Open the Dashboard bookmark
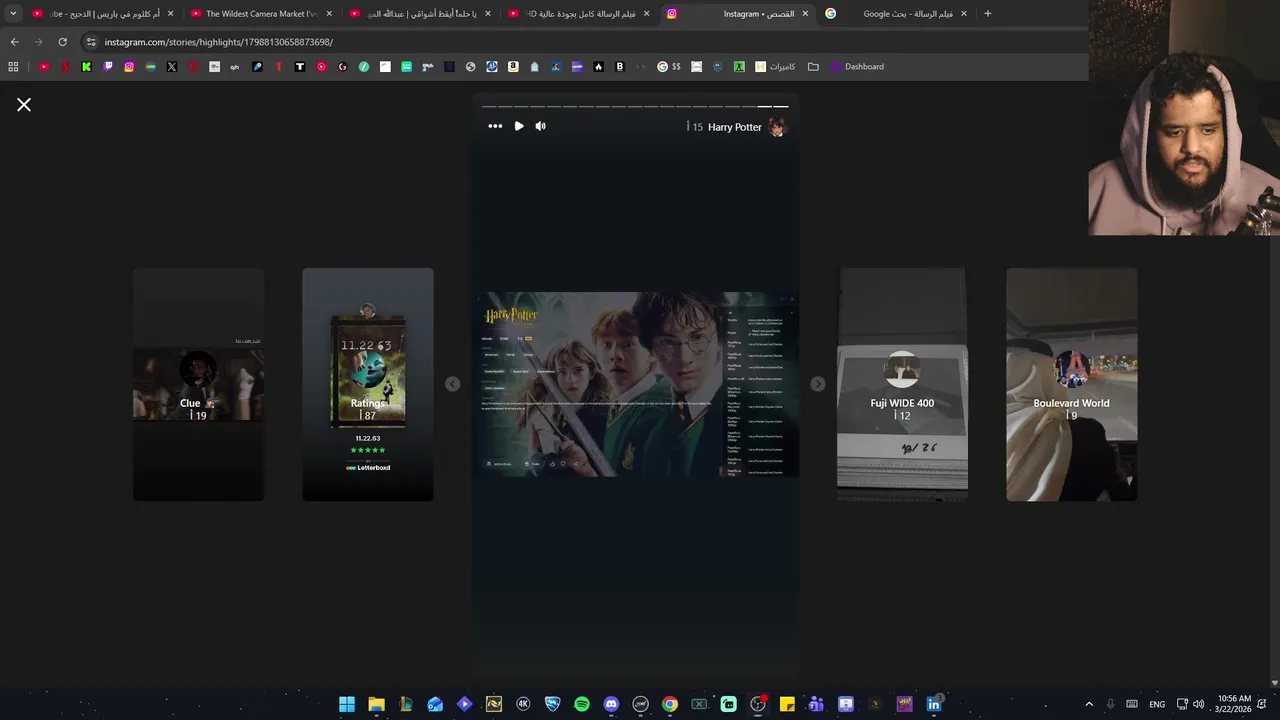 tap(857, 67)
